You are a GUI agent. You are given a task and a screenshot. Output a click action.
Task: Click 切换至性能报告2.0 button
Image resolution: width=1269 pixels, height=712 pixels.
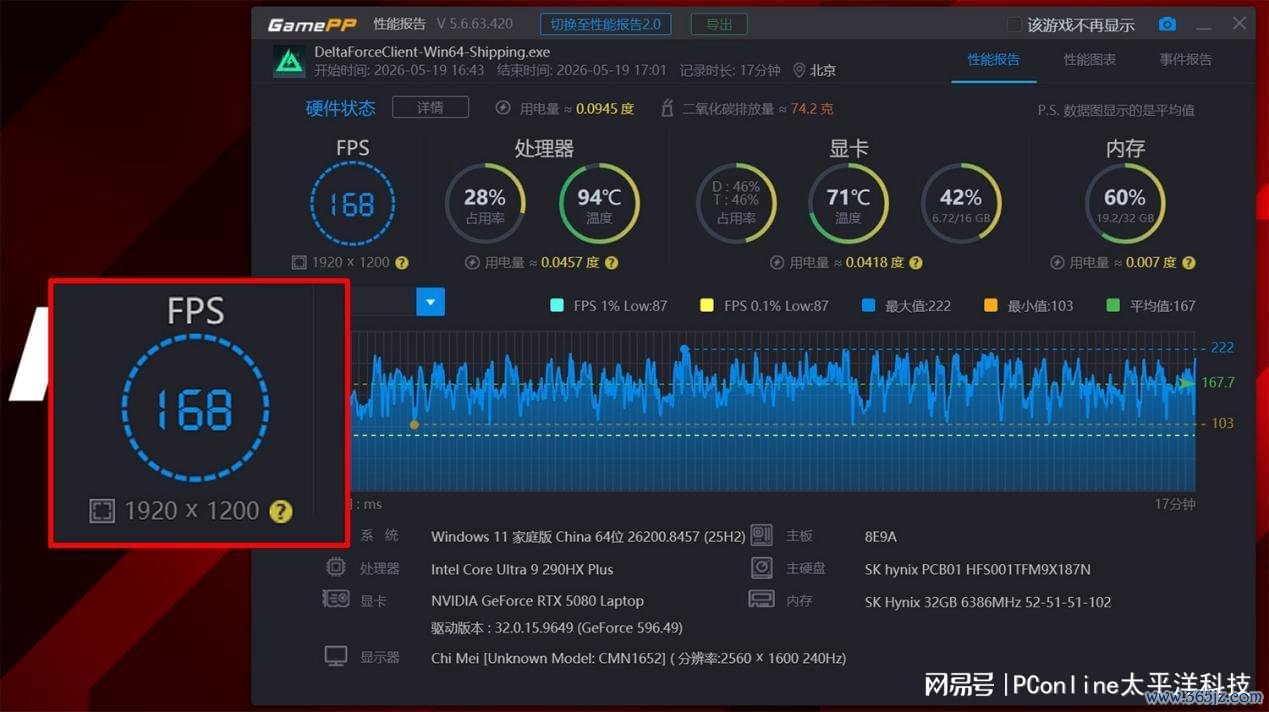(x=605, y=24)
